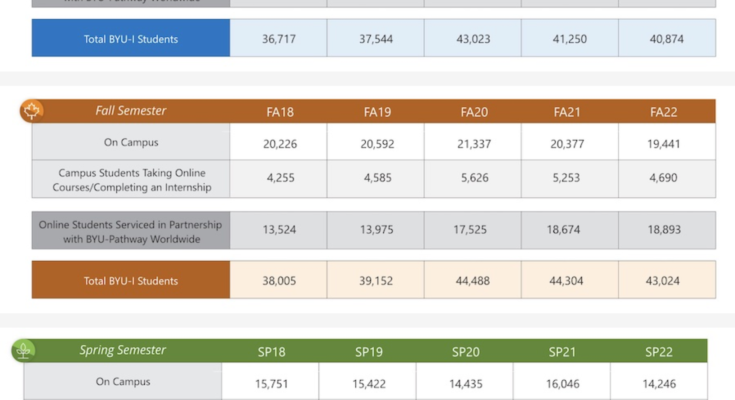Select the Spring Semester header label

tap(123, 351)
